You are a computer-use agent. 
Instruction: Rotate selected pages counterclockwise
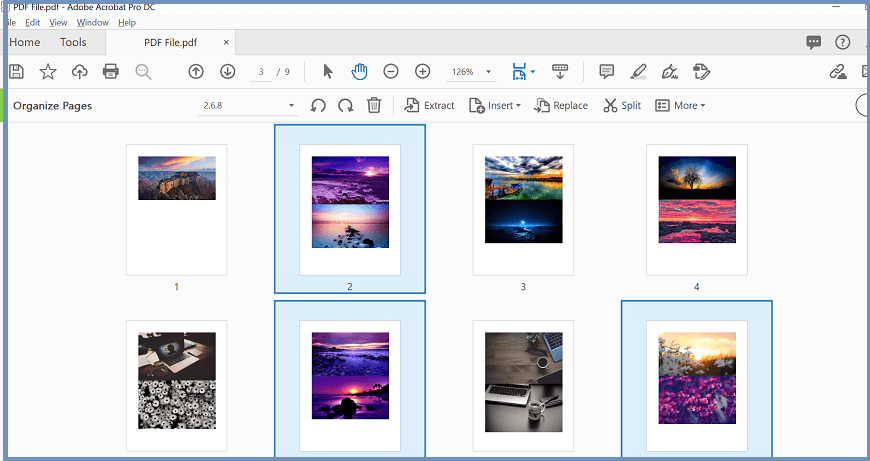pos(318,105)
